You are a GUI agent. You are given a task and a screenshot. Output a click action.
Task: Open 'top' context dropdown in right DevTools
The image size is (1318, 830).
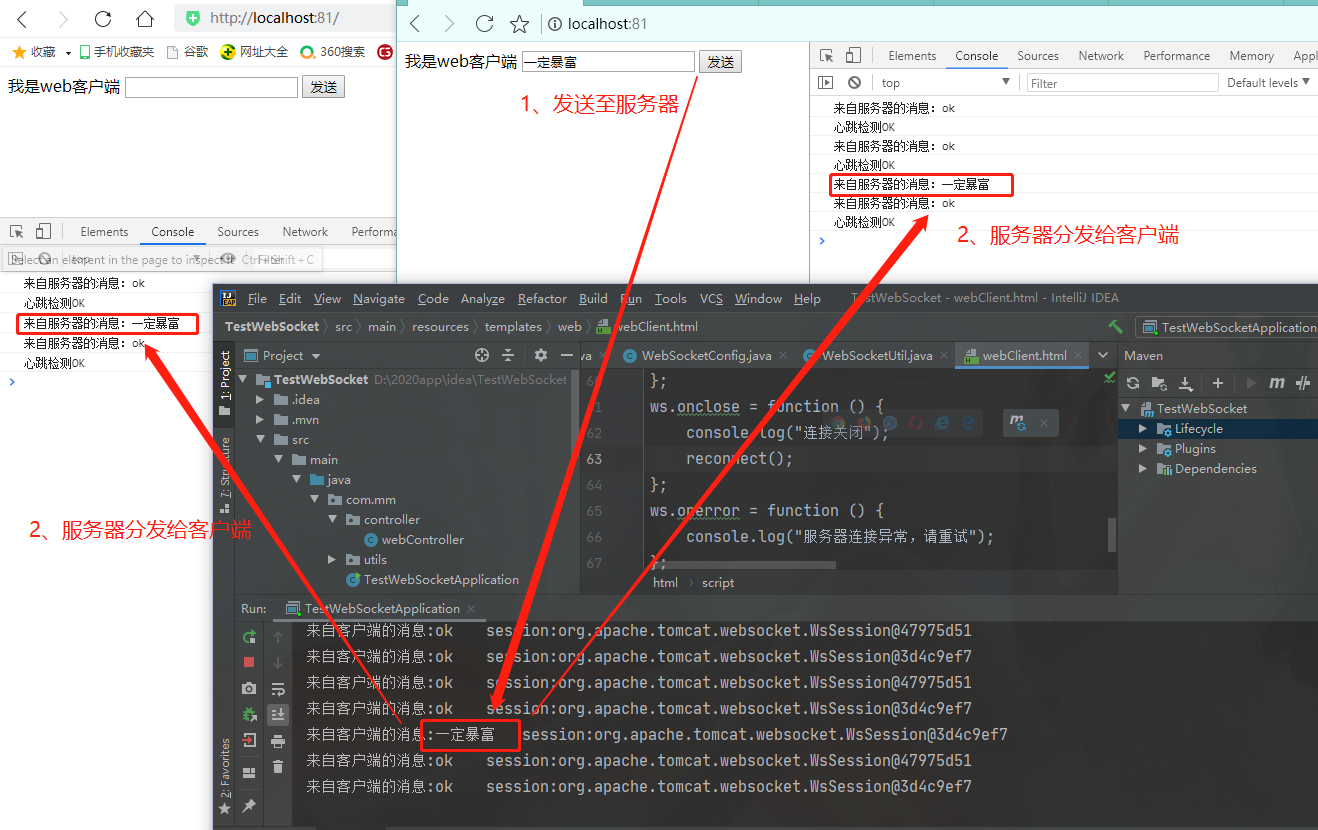945,83
